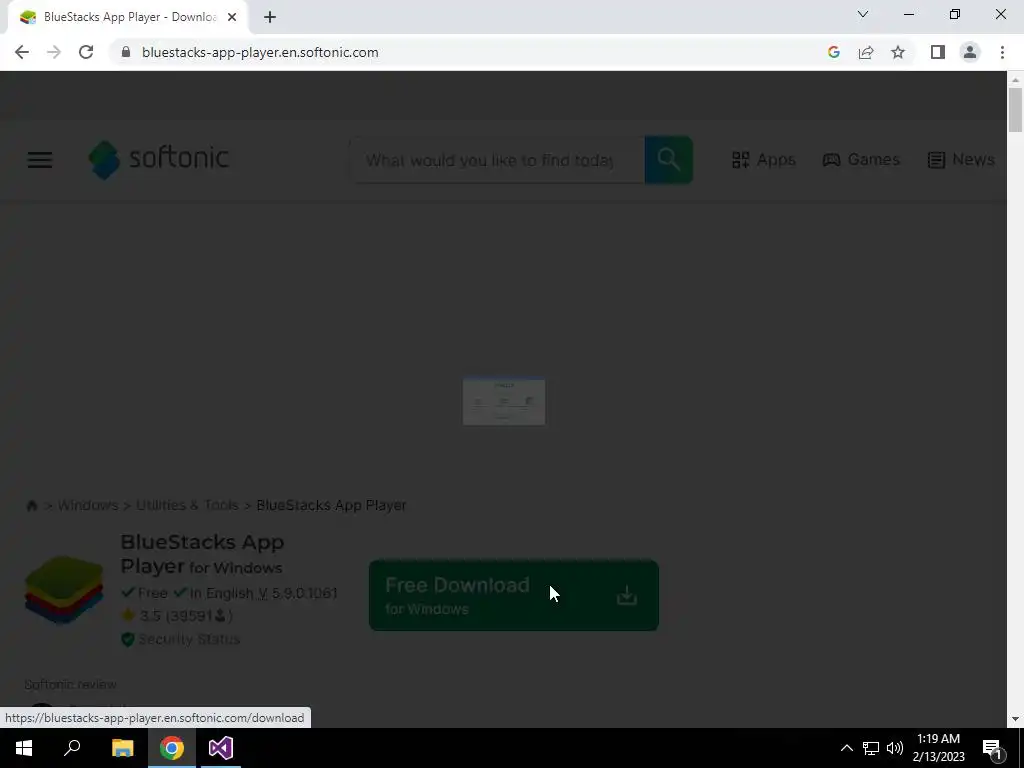Click the Softonic review label
This screenshot has width=1024, height=768.
click(x=71, y=684)
